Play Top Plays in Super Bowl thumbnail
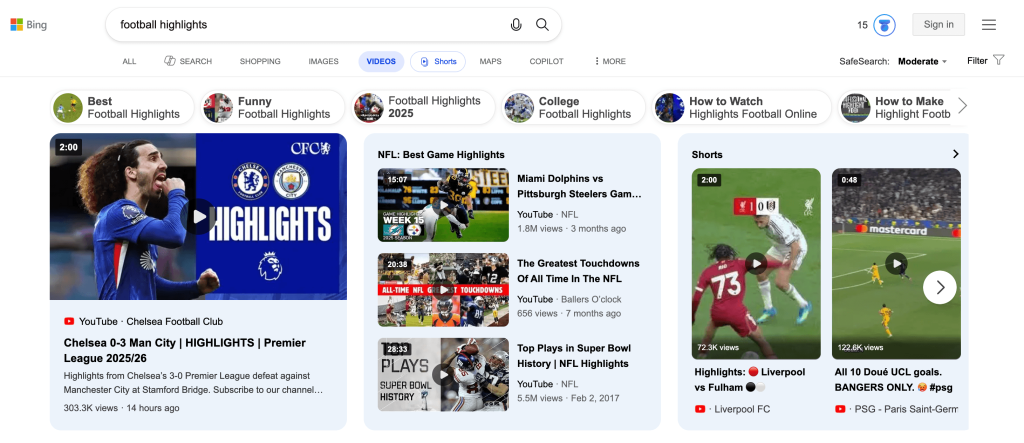The height and width of the screenshot is (443, 1024). 443,374
